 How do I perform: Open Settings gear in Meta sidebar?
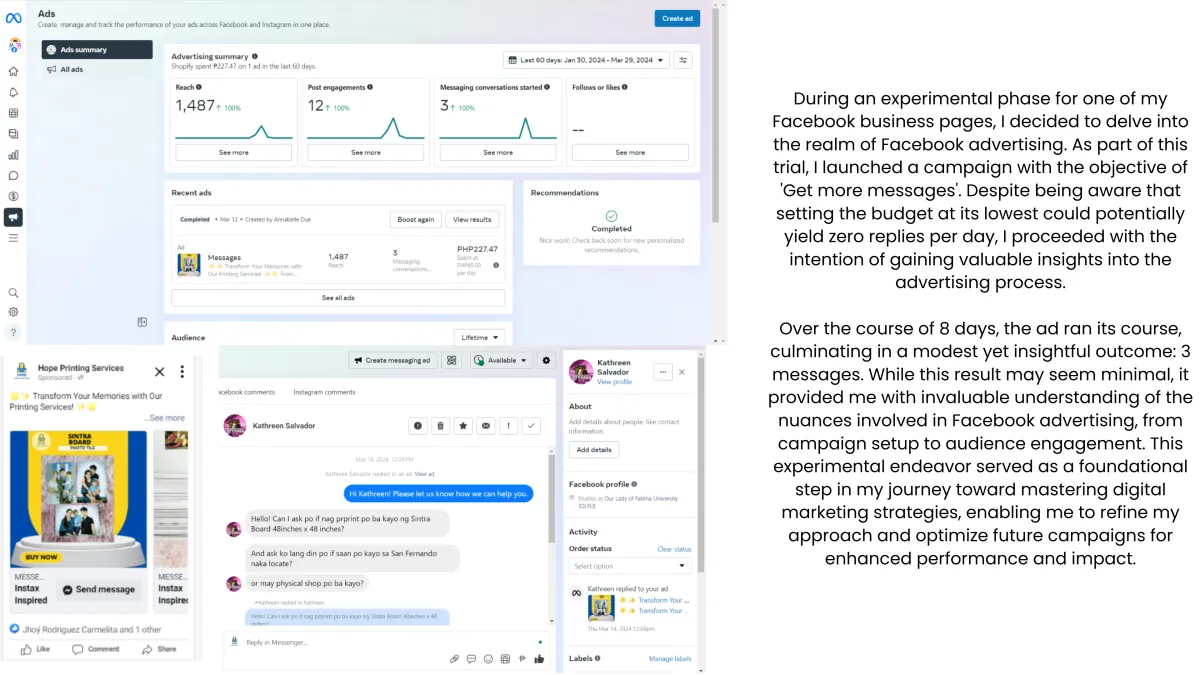[13, 312]
